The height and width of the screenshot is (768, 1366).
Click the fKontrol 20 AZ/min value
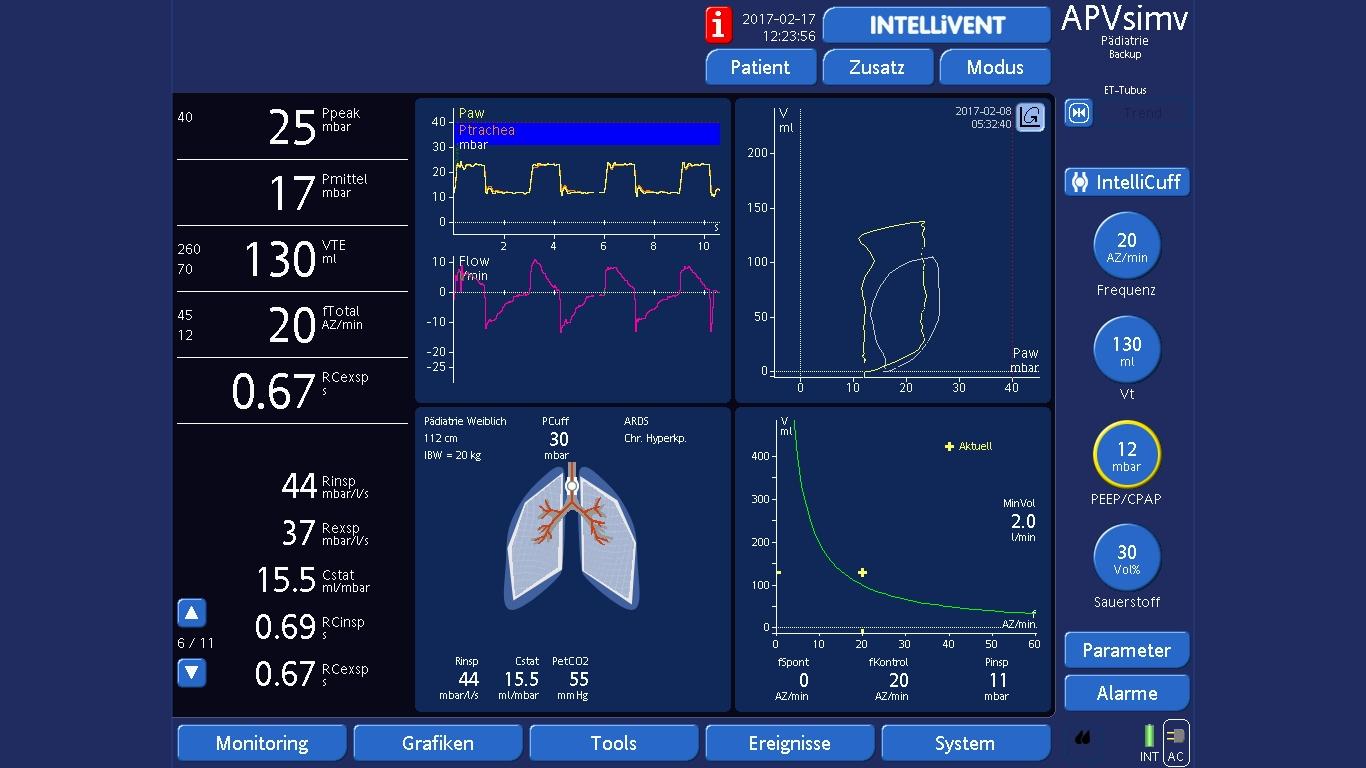coord(889,678)
